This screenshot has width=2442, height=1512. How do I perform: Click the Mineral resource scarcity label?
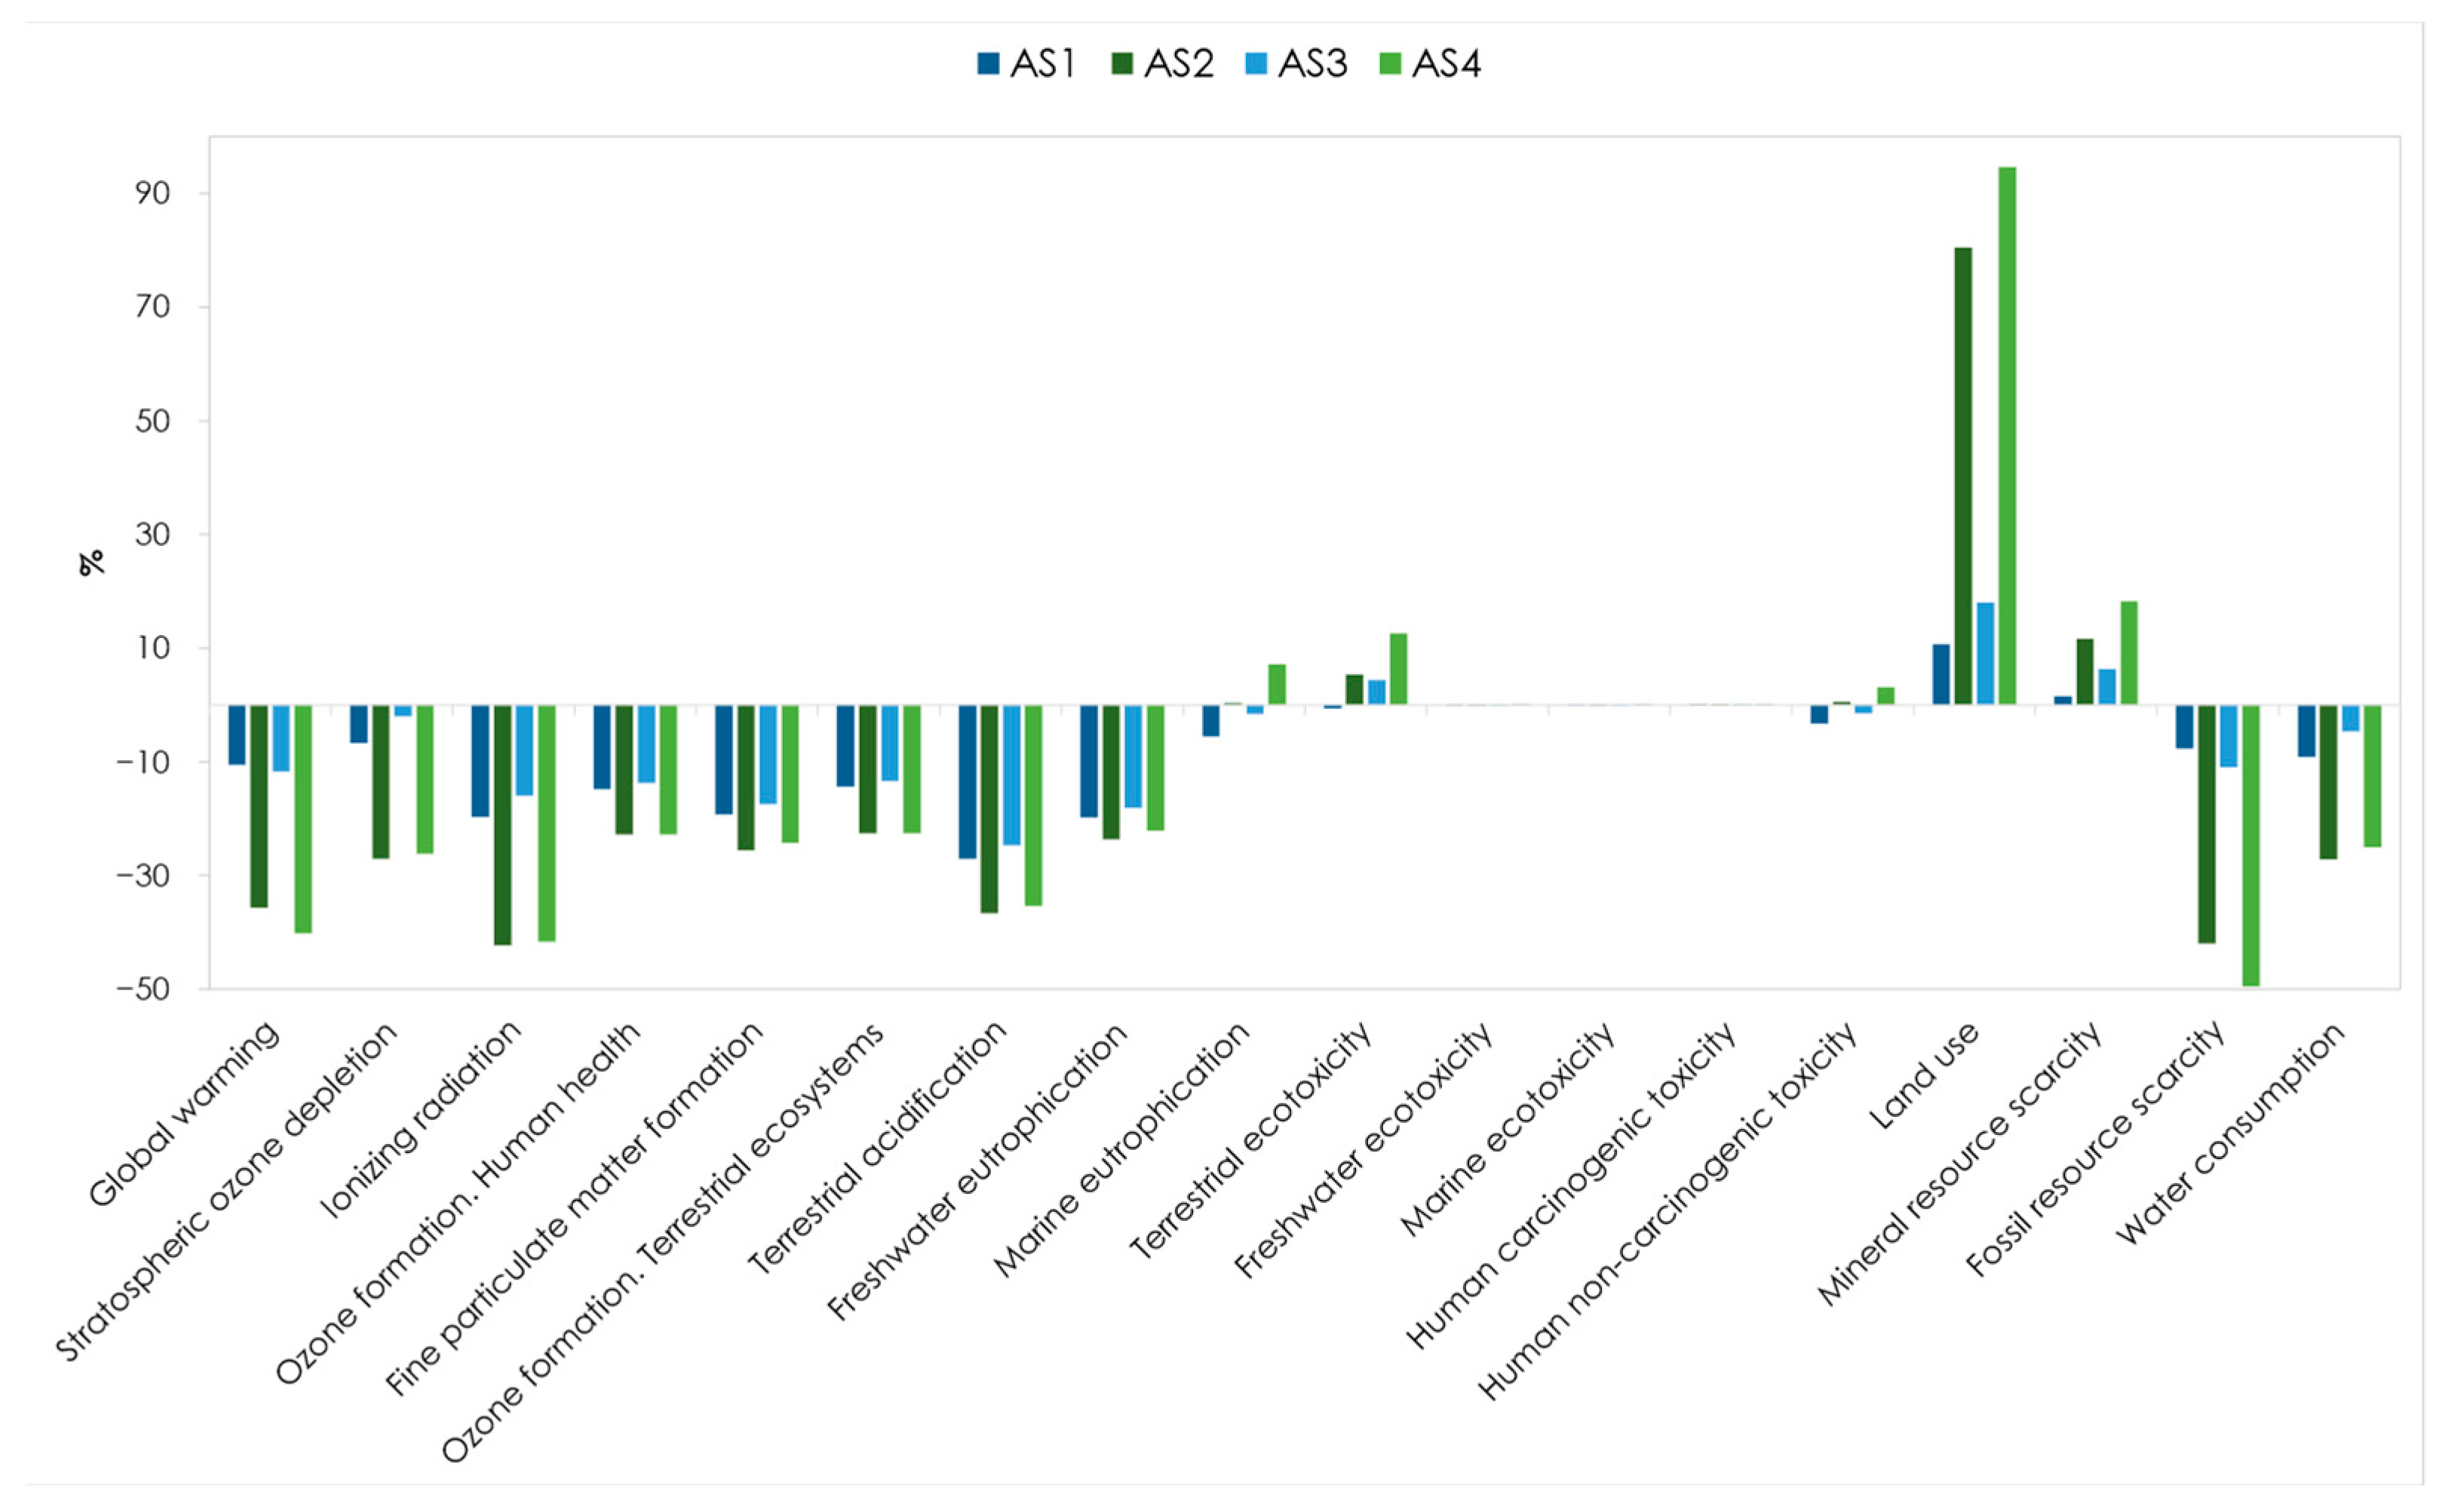1961,1164
